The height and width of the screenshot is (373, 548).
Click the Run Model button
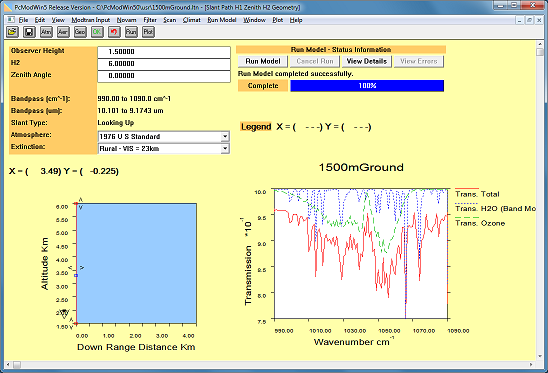point(263,61)
